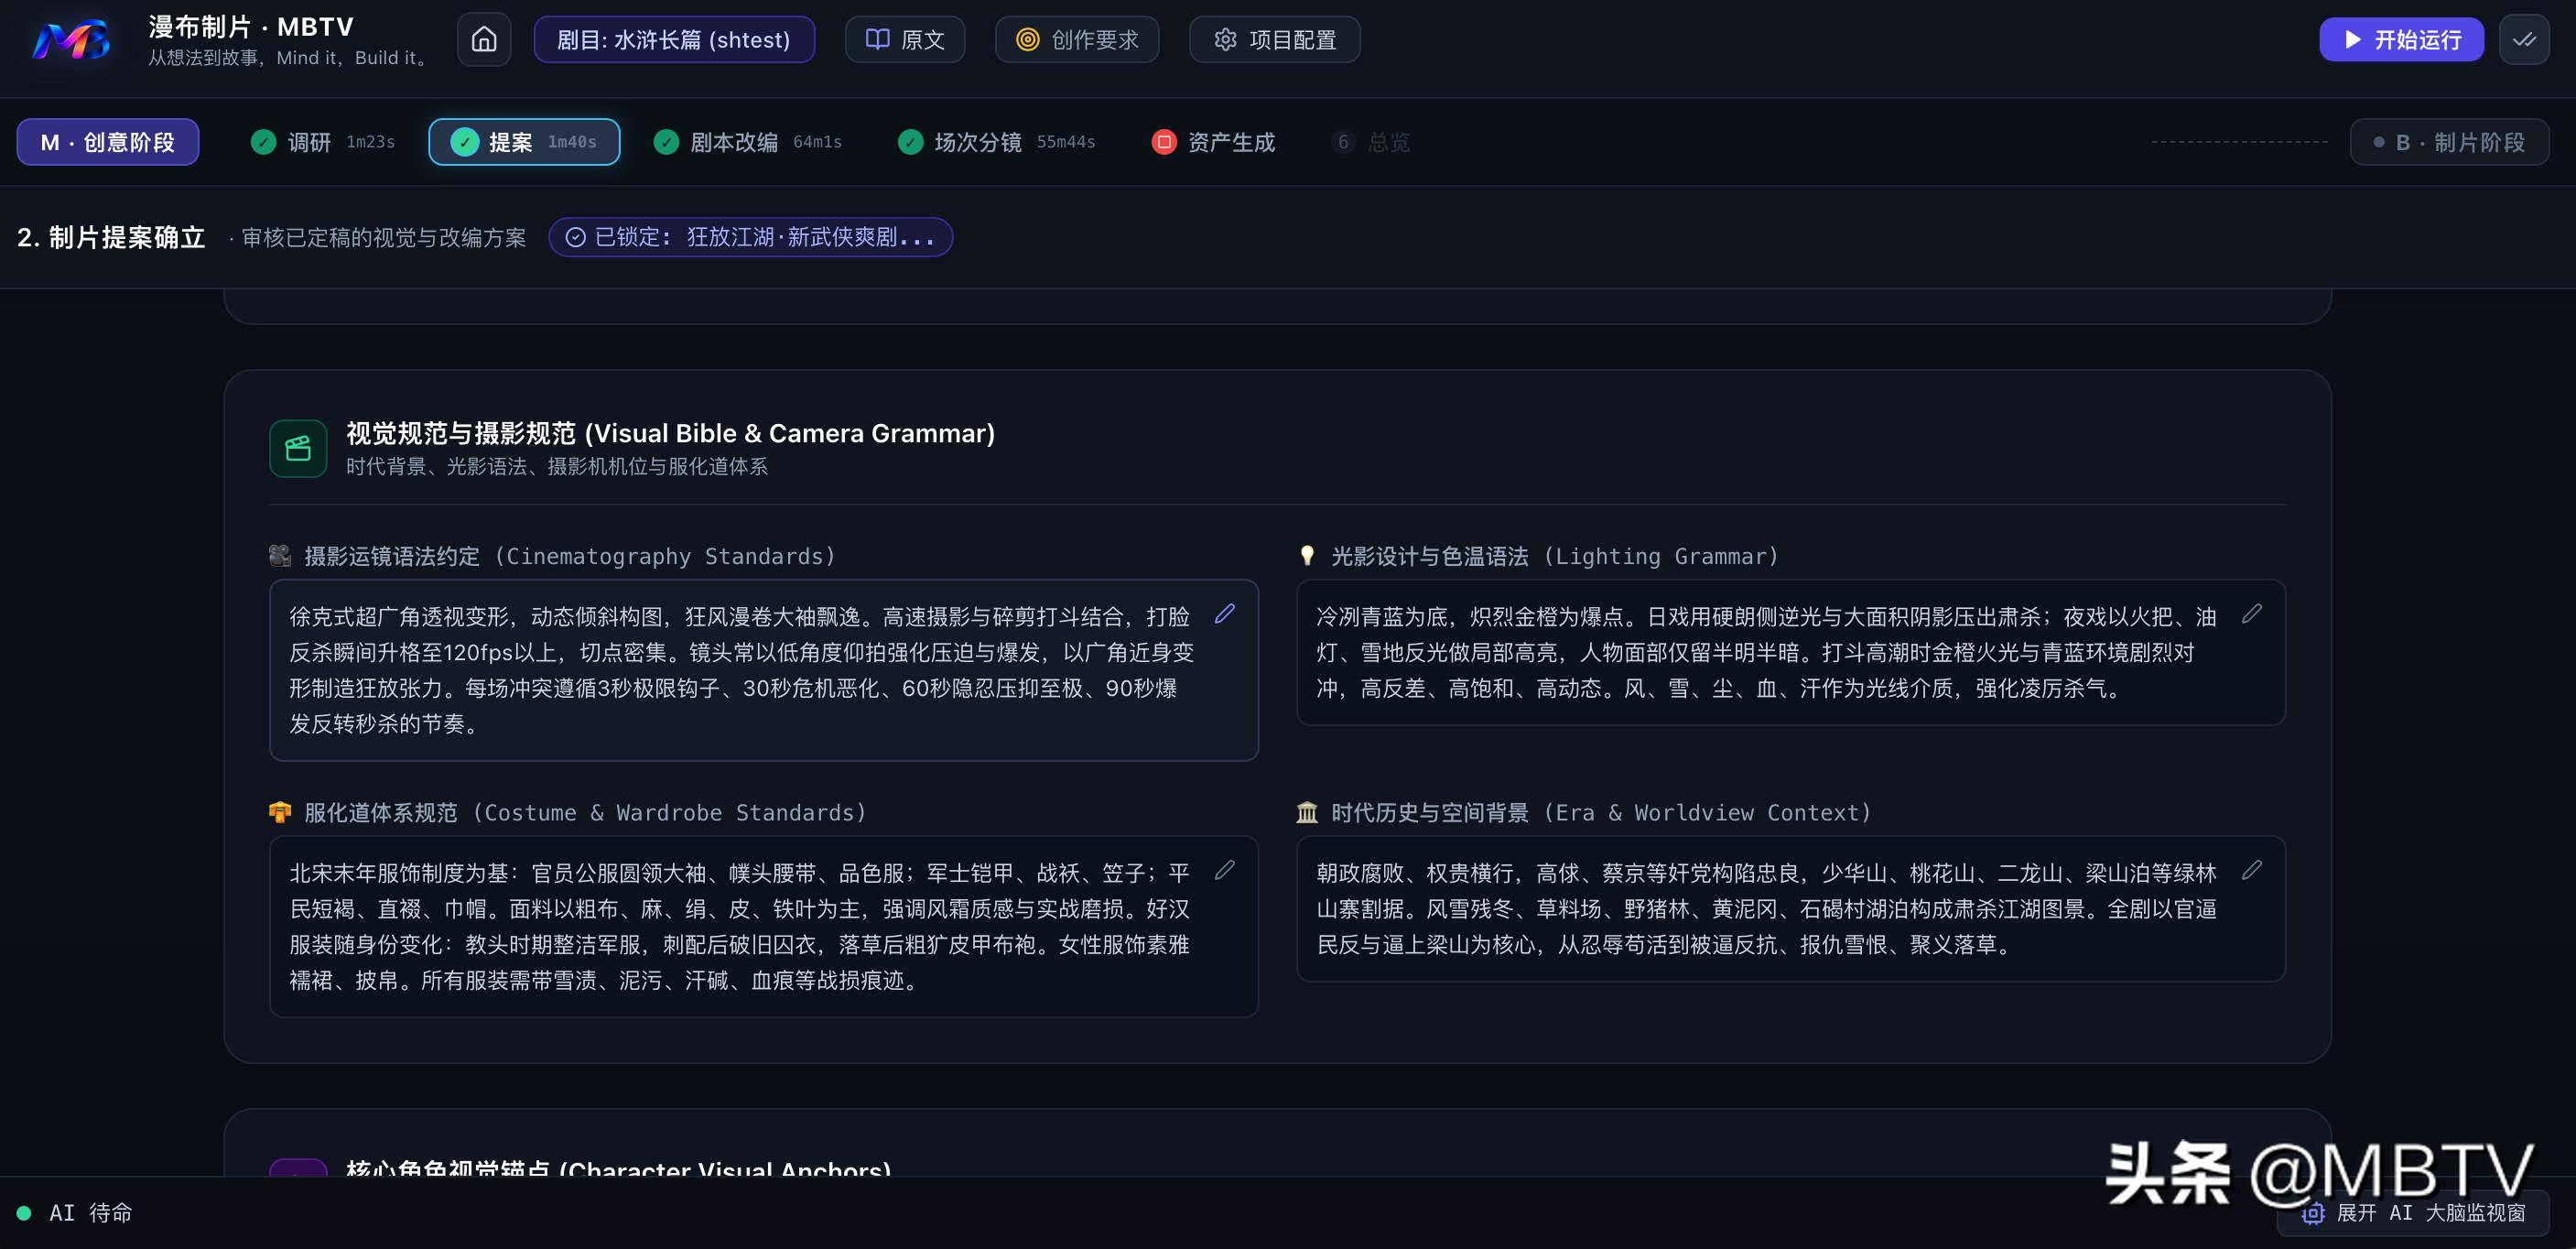
Task: Click the MB logo in header
Action: (70, 40)
